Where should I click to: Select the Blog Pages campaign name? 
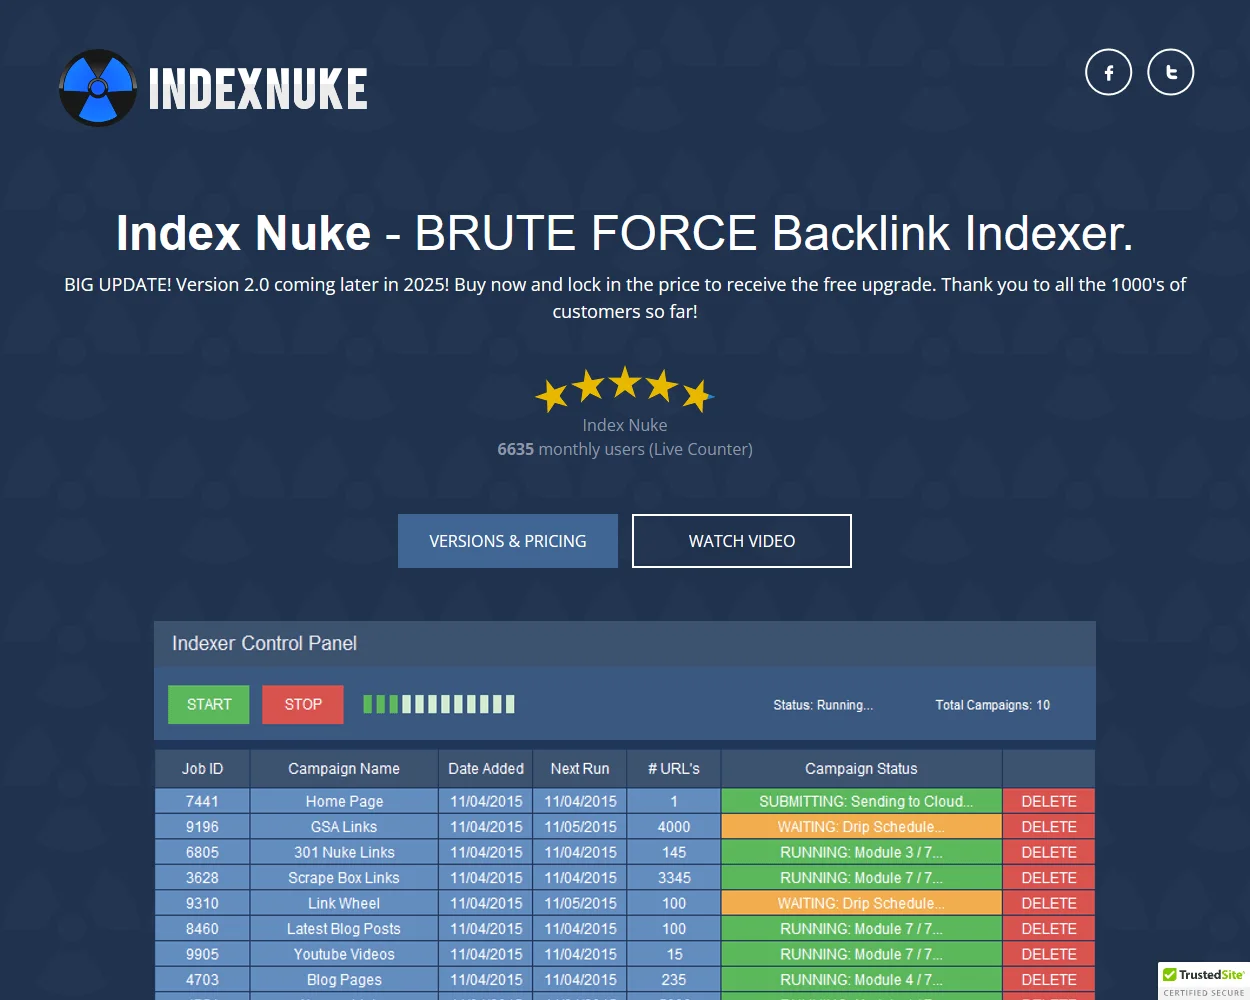coord(344,980)
